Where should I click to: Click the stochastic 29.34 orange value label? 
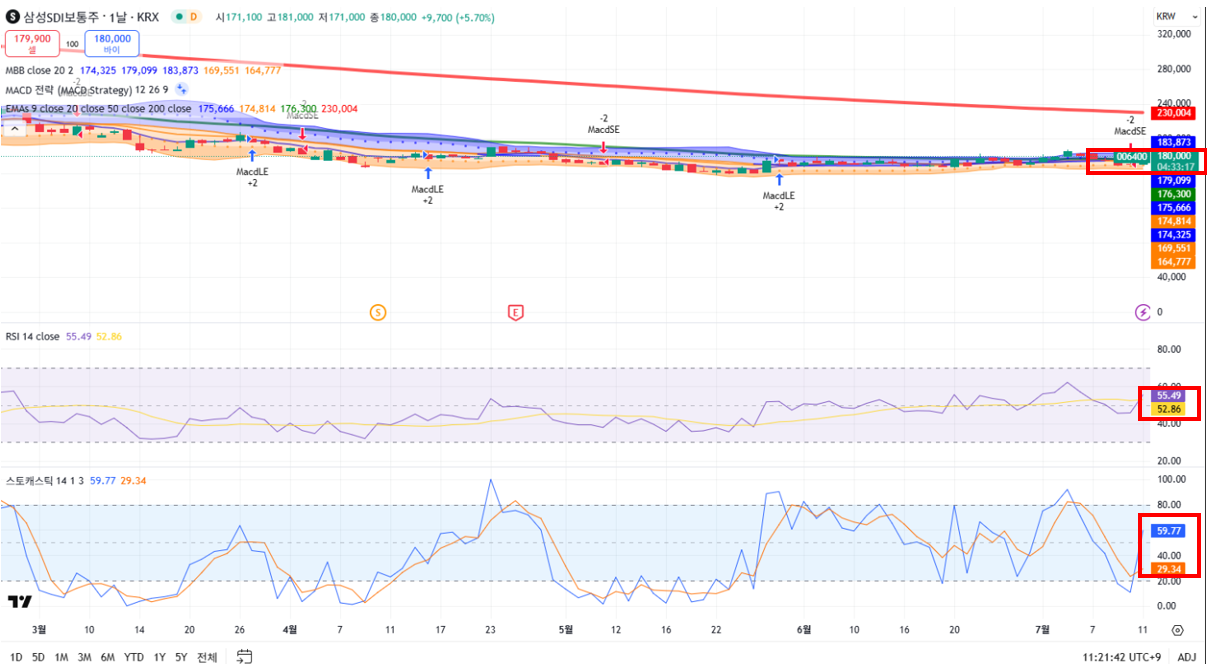point(1168,568)
